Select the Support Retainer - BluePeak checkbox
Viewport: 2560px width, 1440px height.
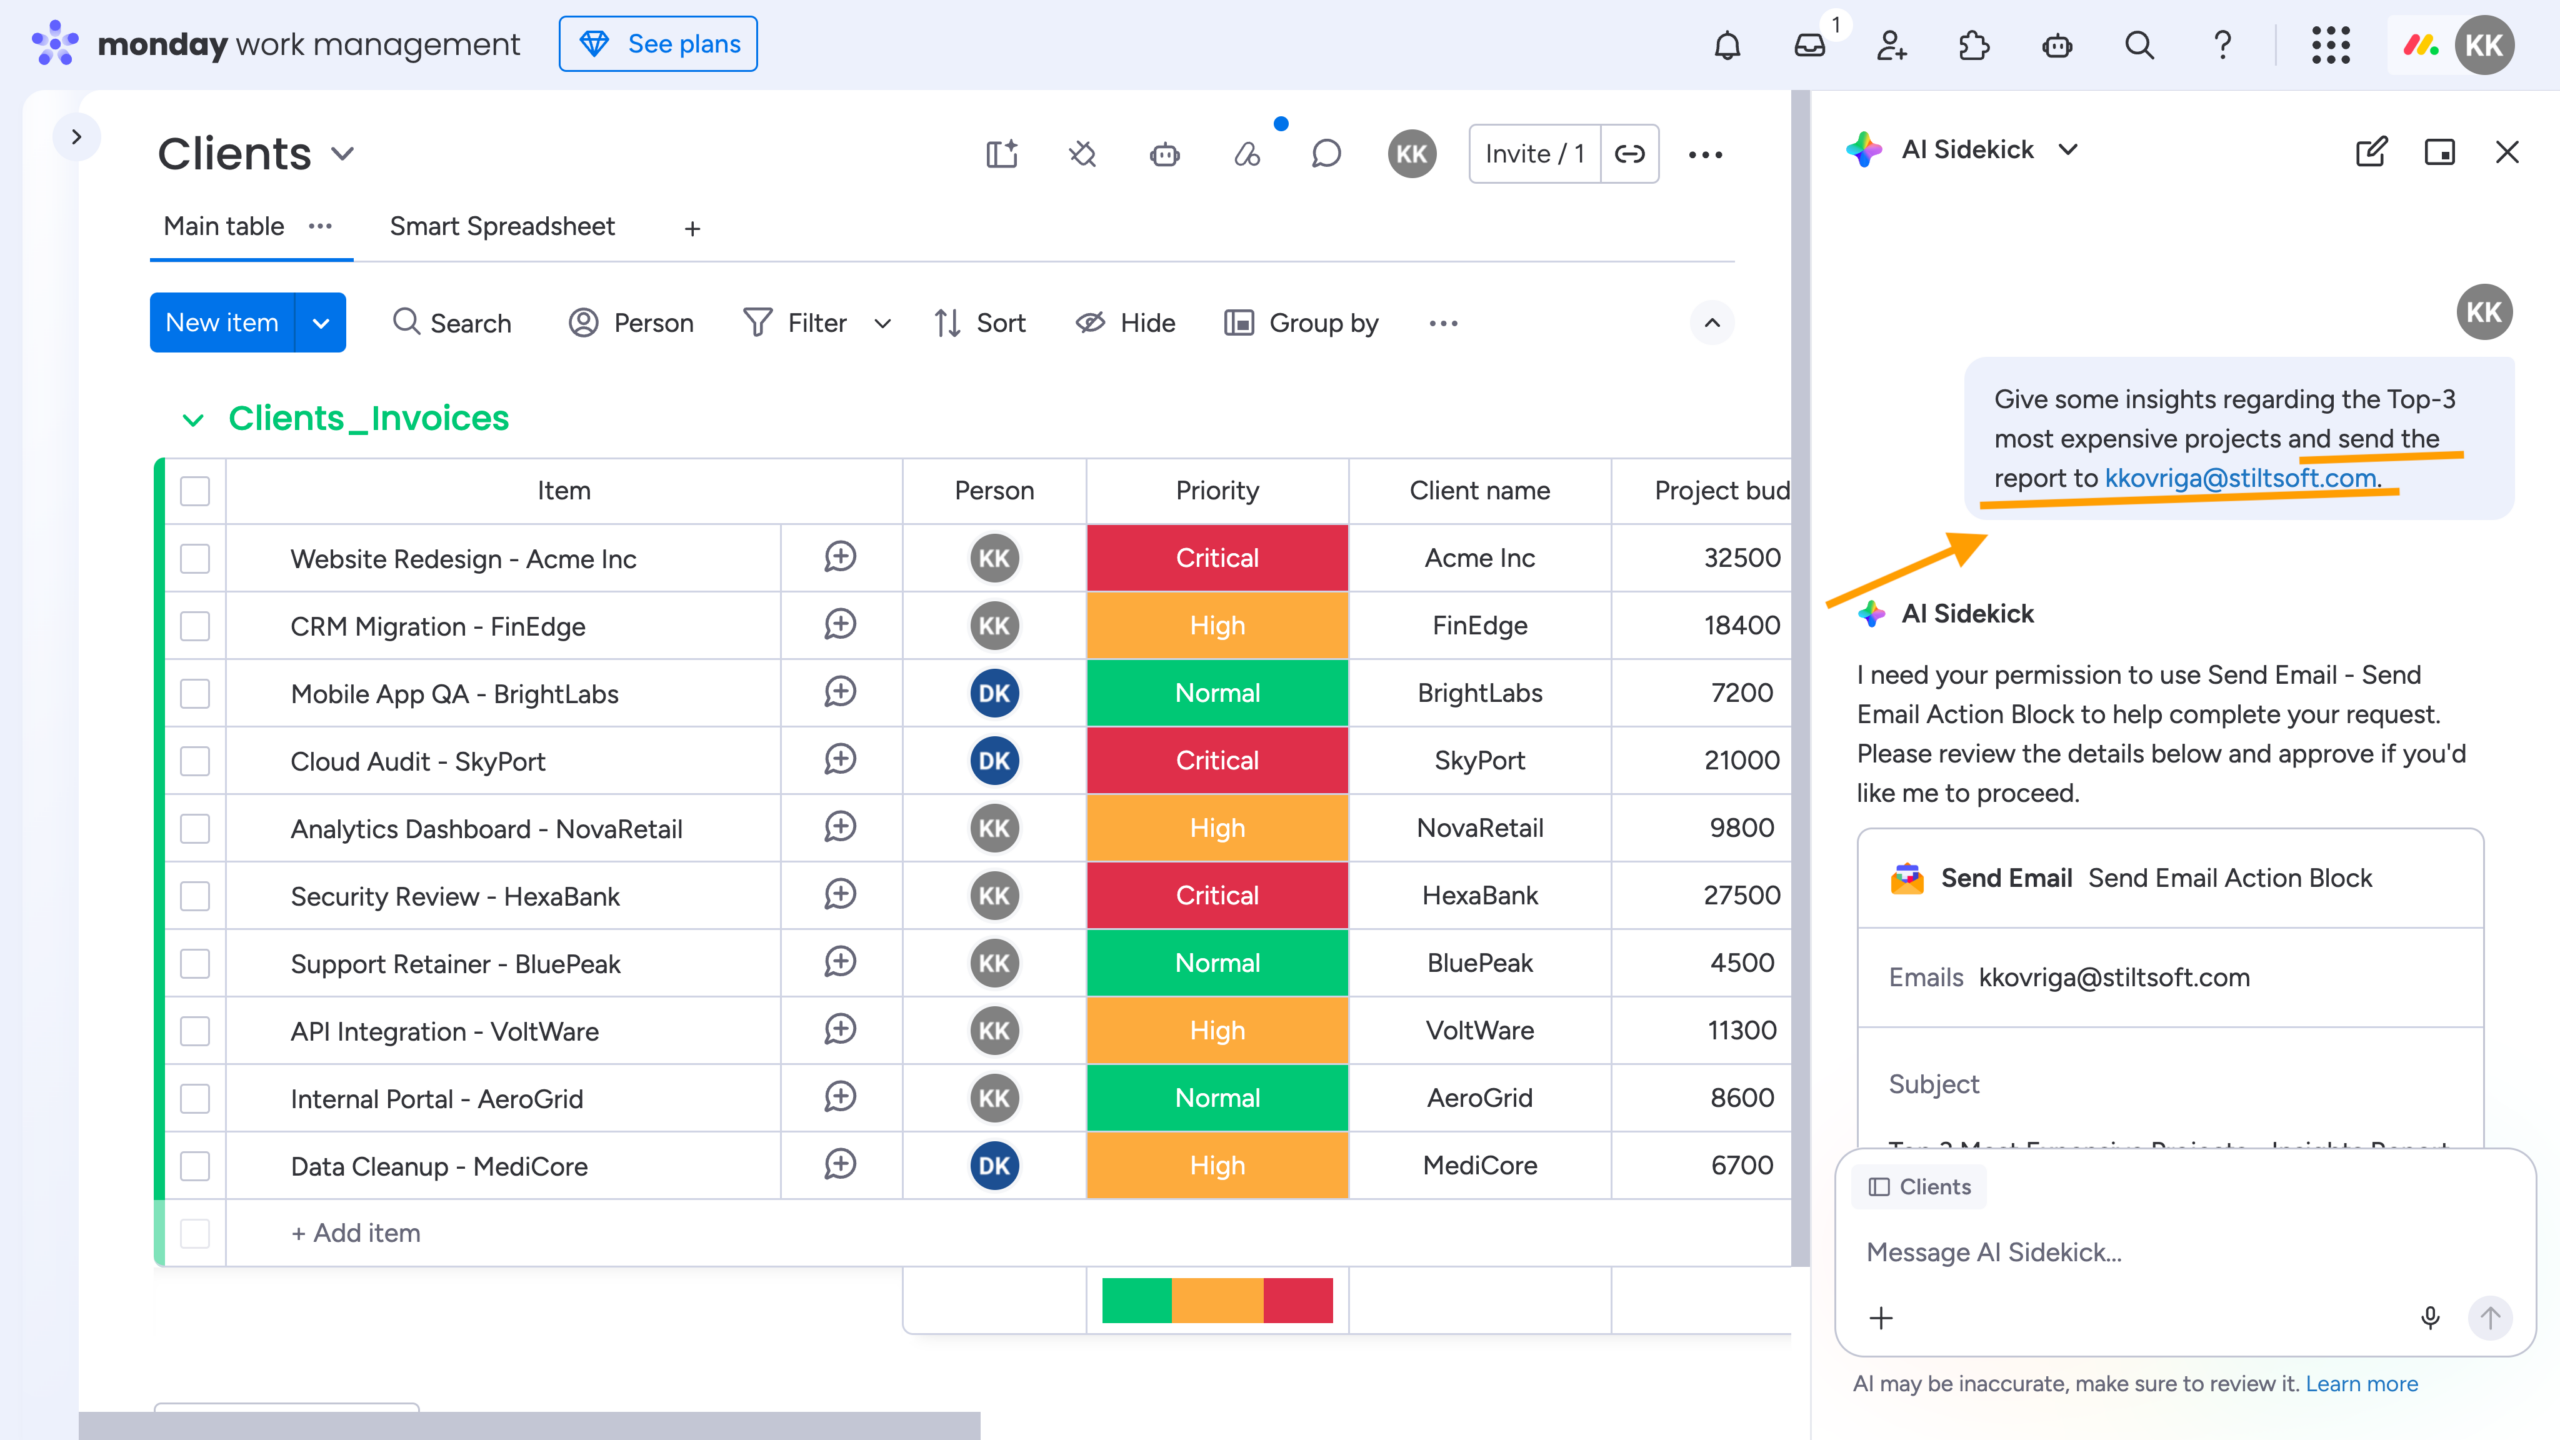[195, 963]
